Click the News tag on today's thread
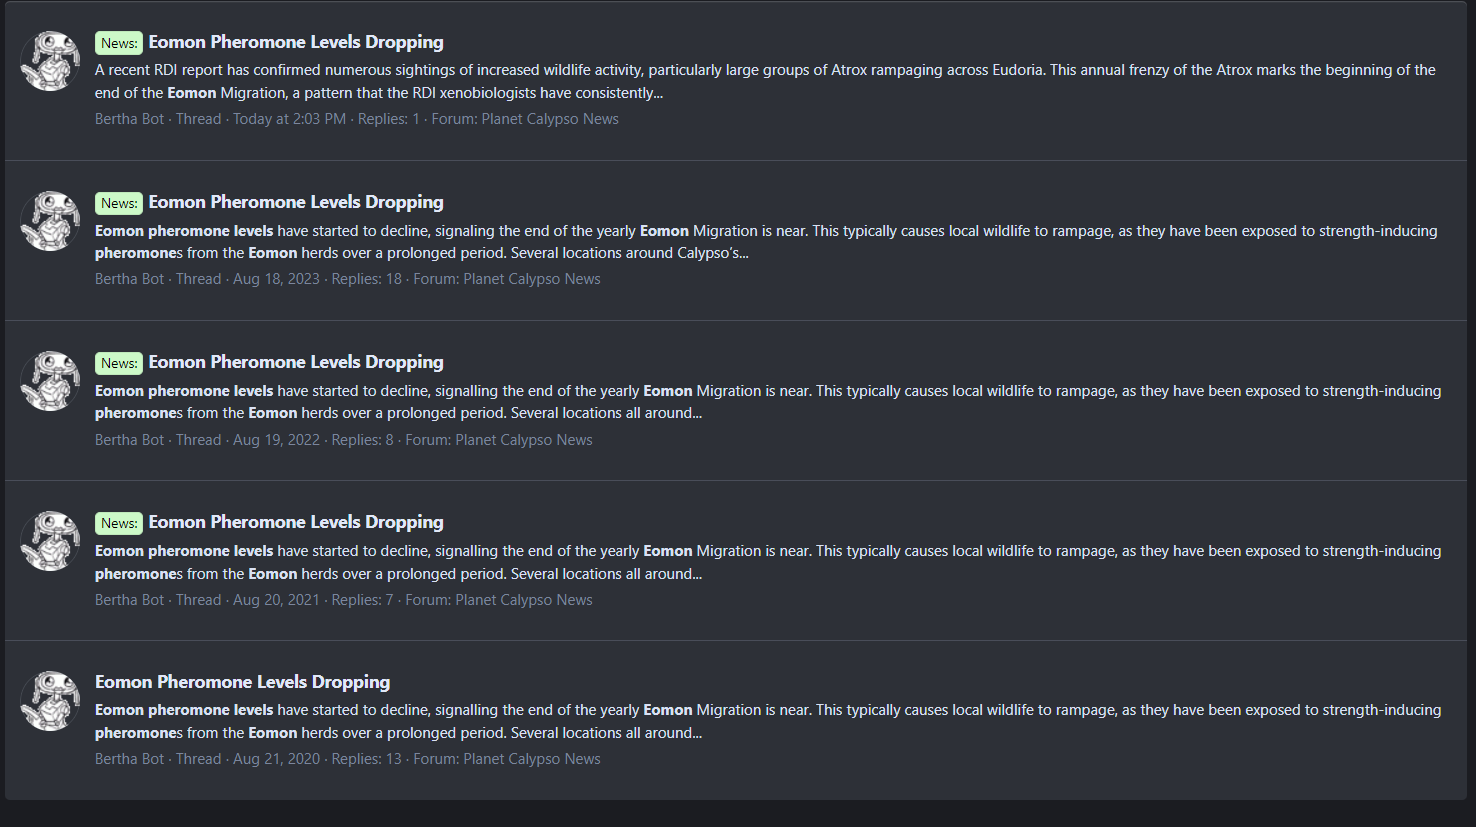This screenshot has height=827, width=1476. (x=119, y=43)
